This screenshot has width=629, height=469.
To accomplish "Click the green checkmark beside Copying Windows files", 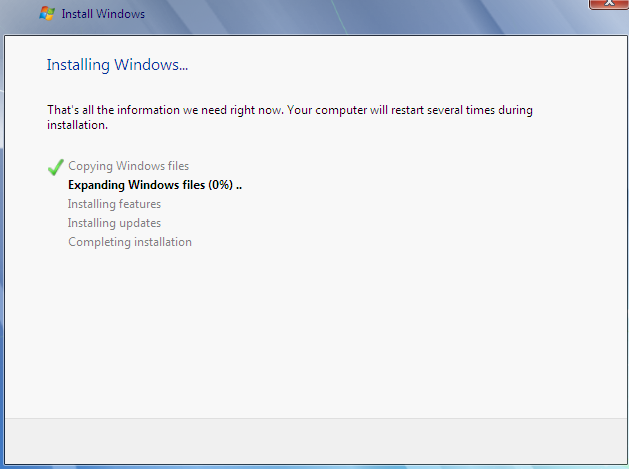I will click(55, 167).
